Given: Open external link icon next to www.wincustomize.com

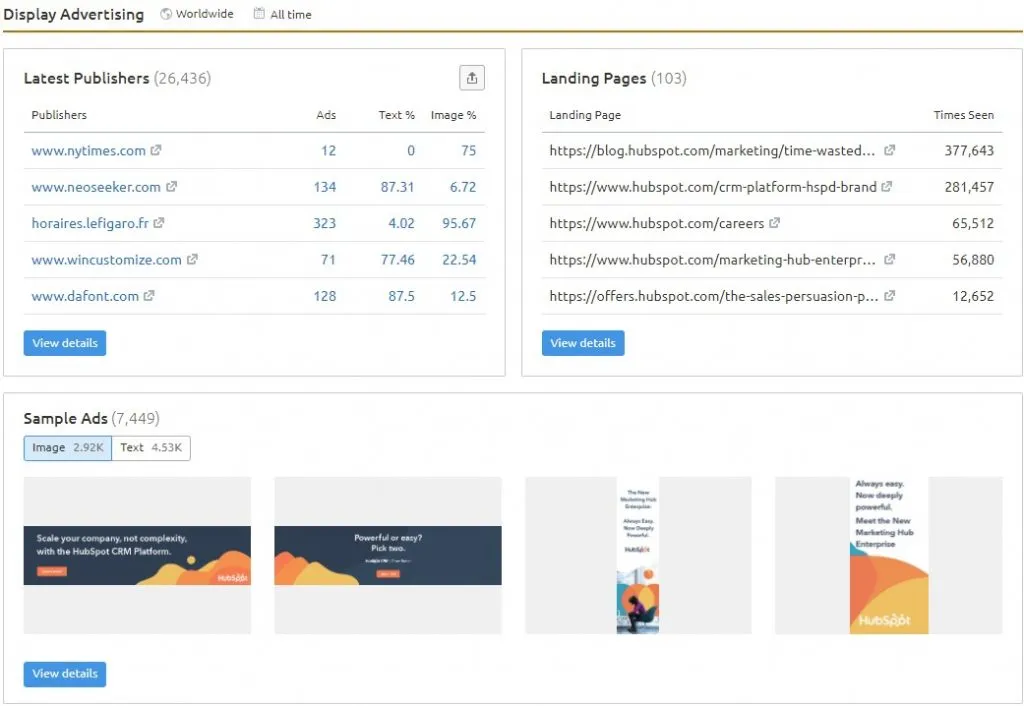Looking at the screenshot, I should pyautogui.click(x=192, y=260).
